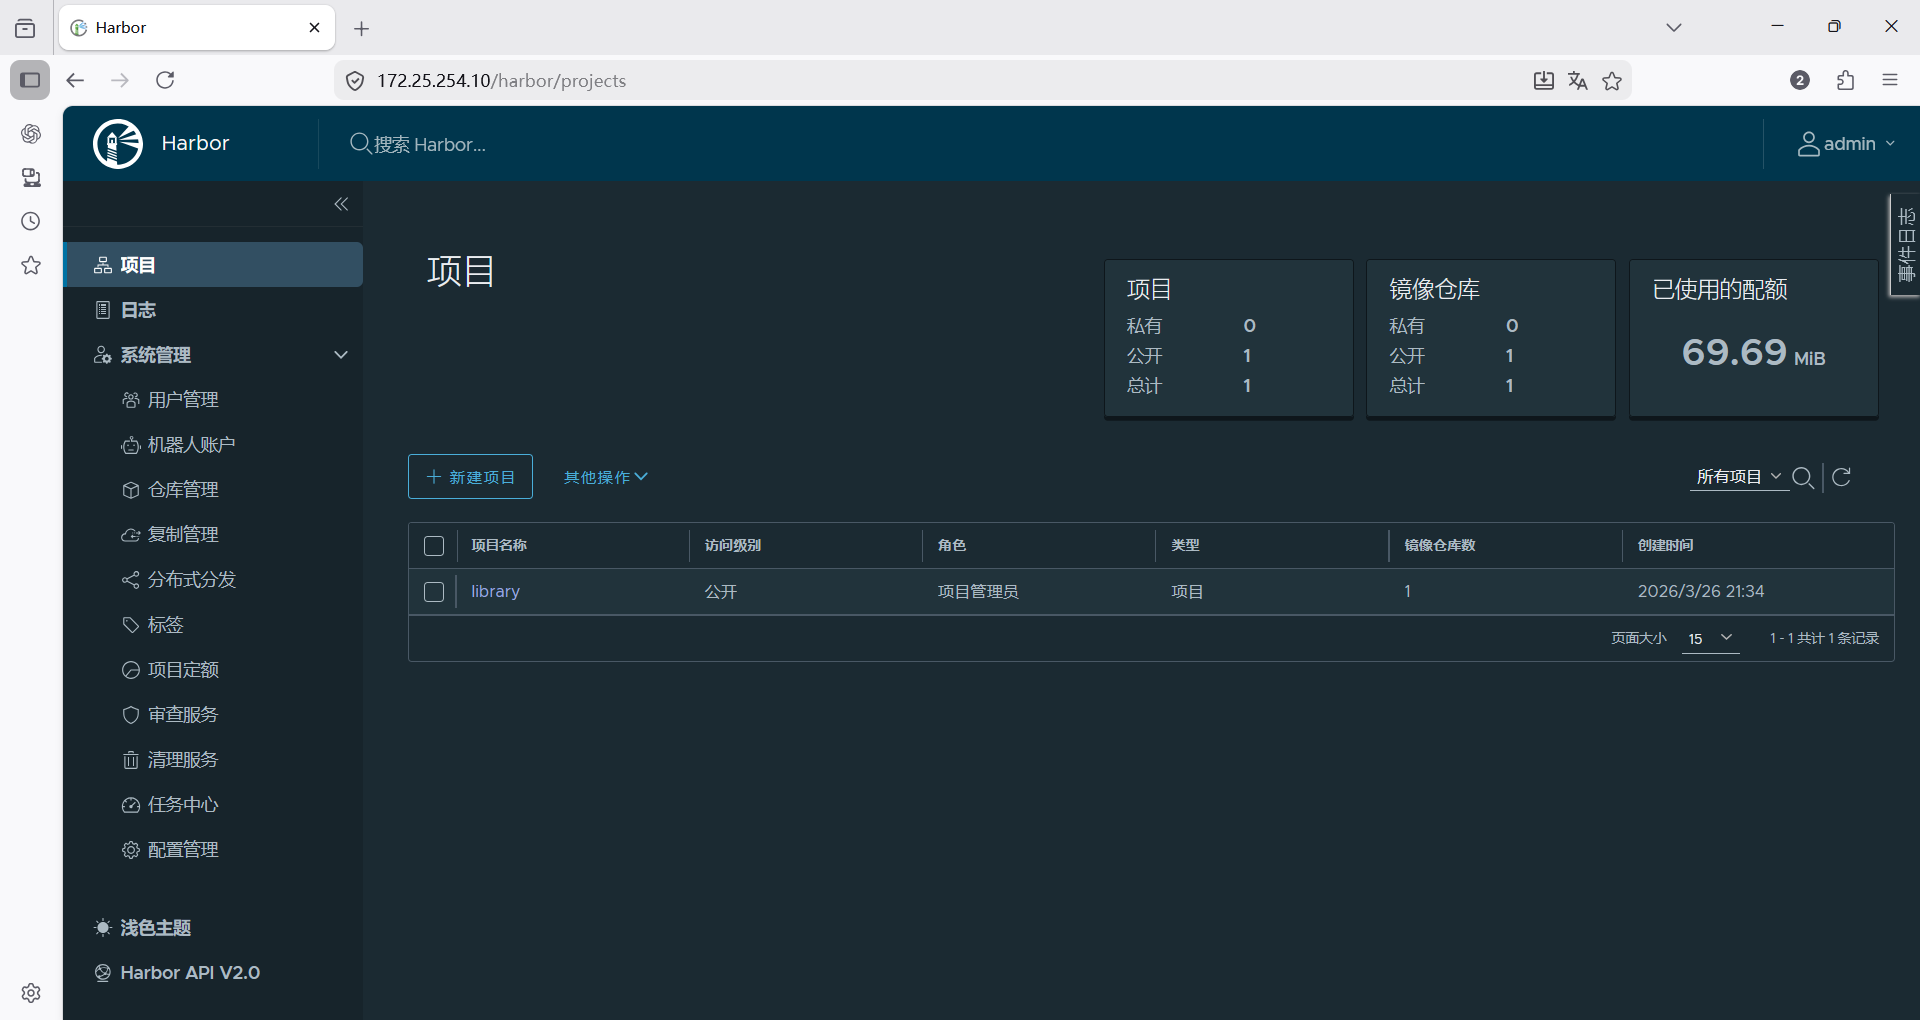Click the search magnifier icon in the Harbor header

[x=360, y=144]
